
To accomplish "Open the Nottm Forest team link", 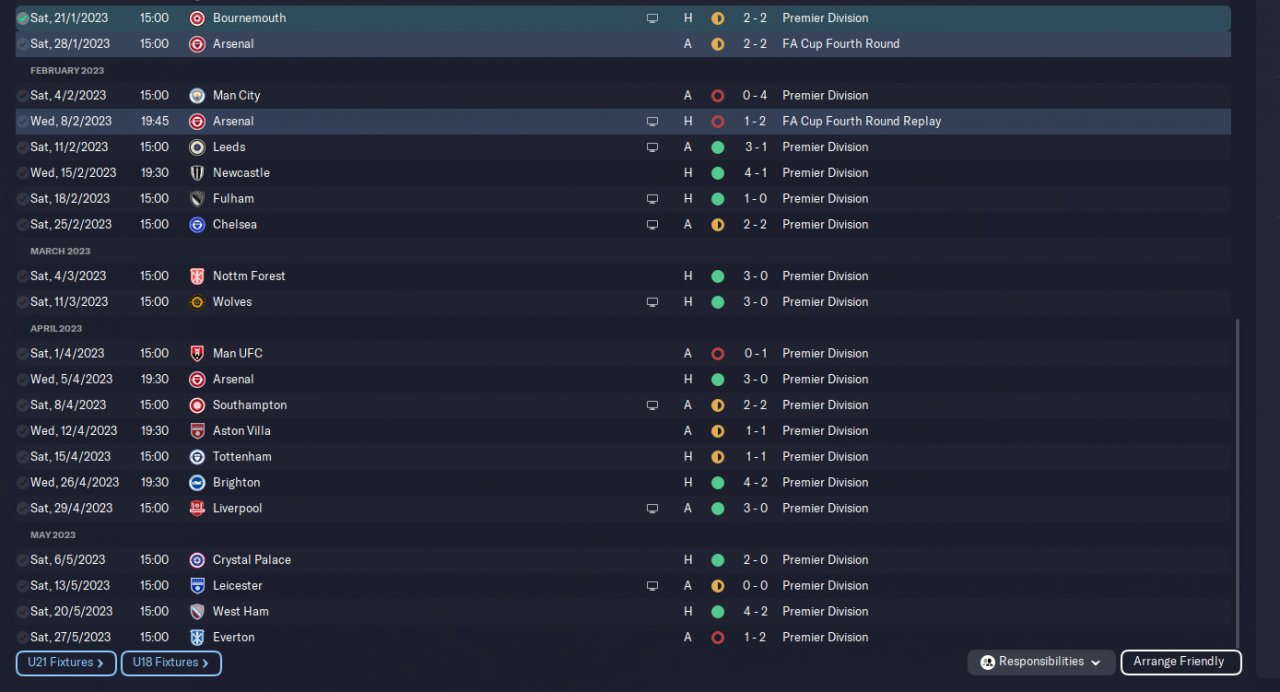I will click(x=249, y=276).
